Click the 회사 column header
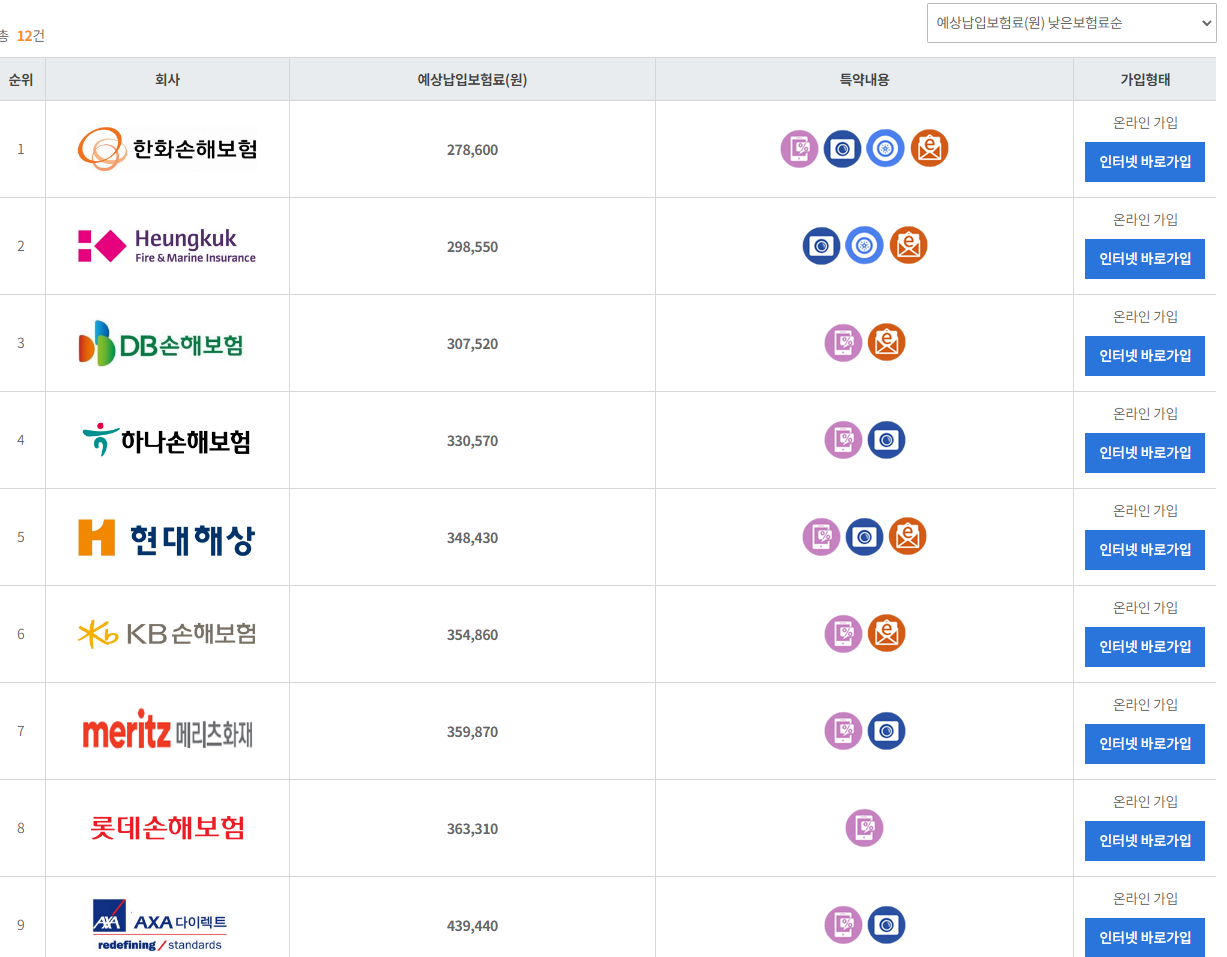 [x=167, y=80]
